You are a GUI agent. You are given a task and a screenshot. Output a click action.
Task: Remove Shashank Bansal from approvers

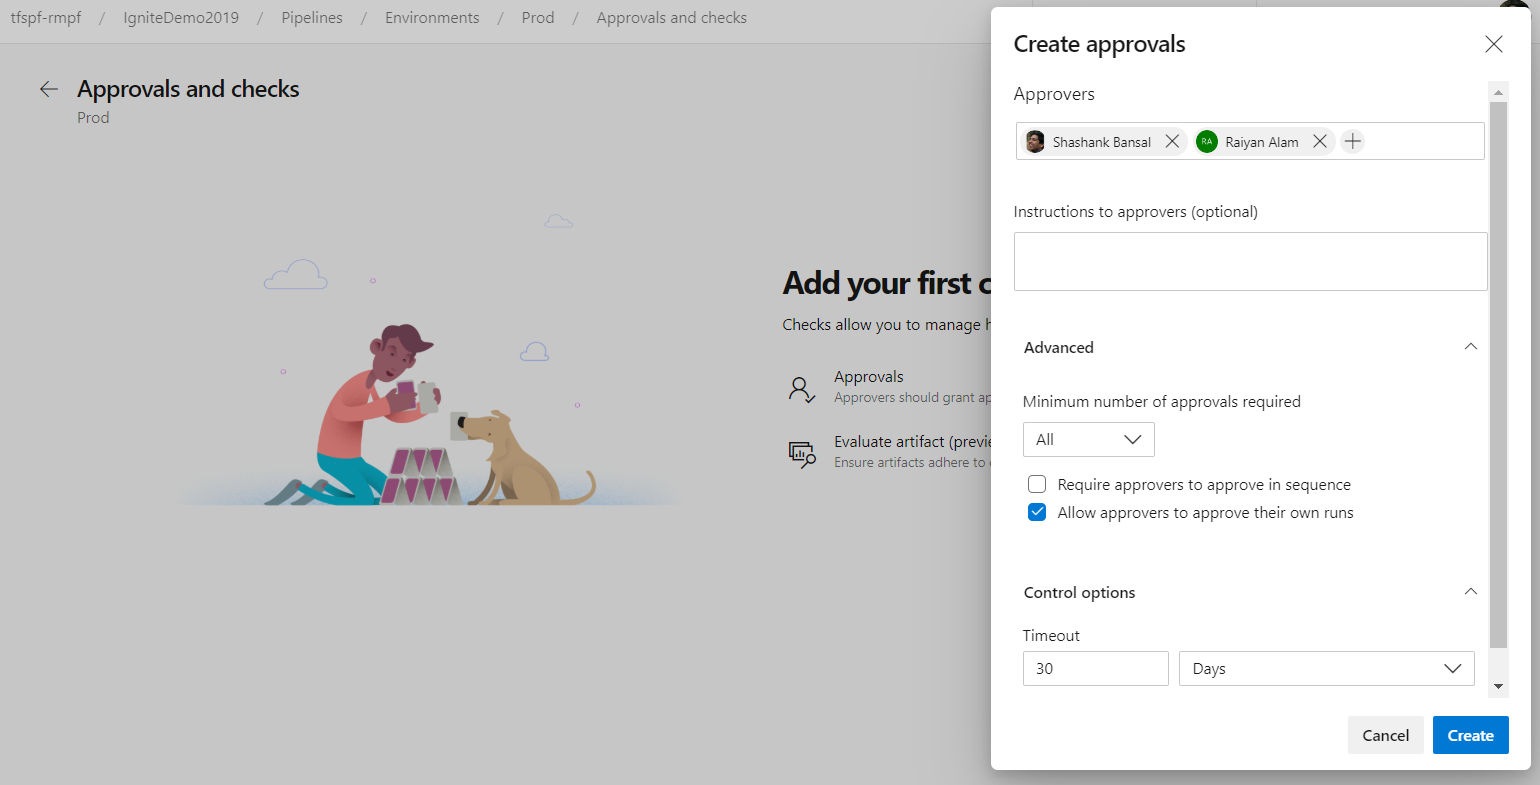(1172, 142)
